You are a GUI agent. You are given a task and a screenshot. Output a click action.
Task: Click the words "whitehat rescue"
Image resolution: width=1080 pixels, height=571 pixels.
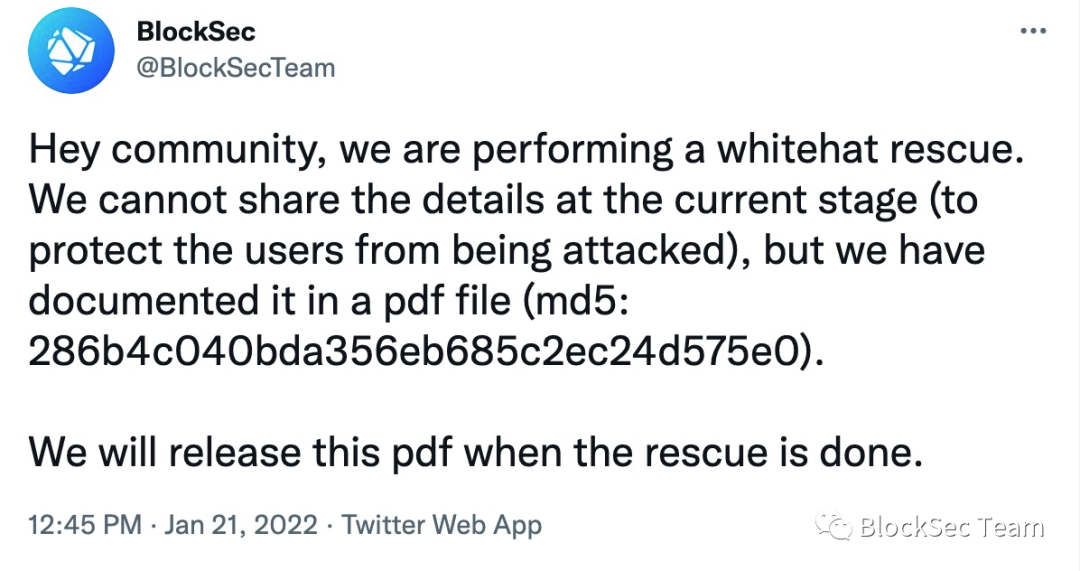[866, 149]
